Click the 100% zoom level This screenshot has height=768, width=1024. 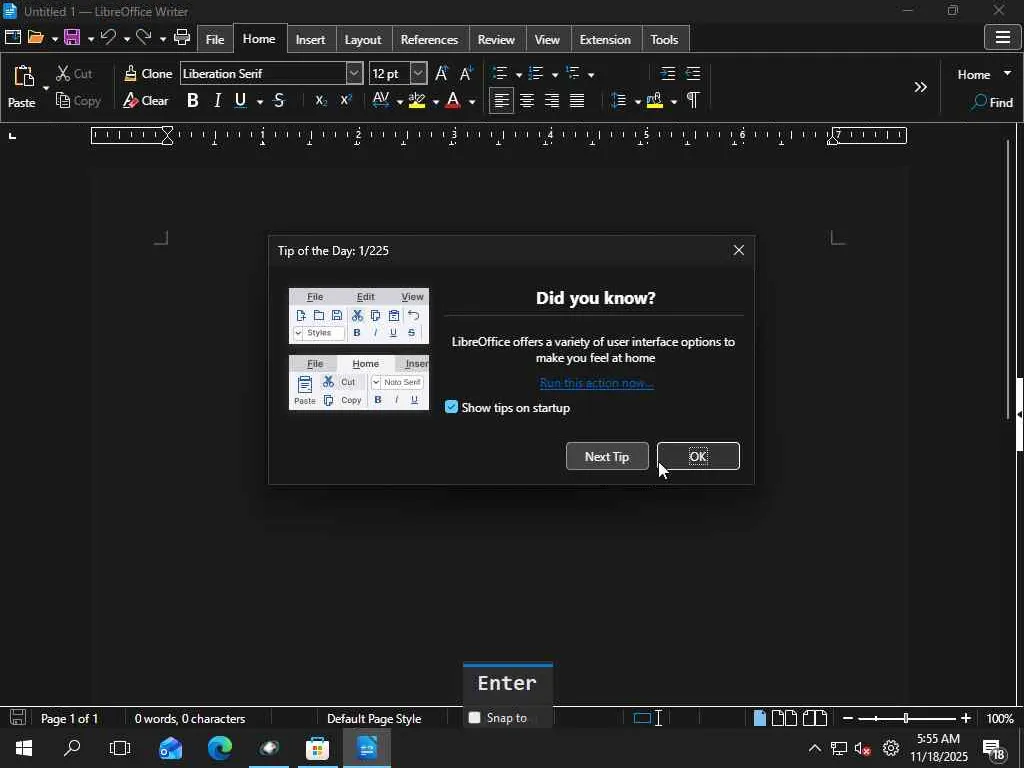pos(1000,718)
